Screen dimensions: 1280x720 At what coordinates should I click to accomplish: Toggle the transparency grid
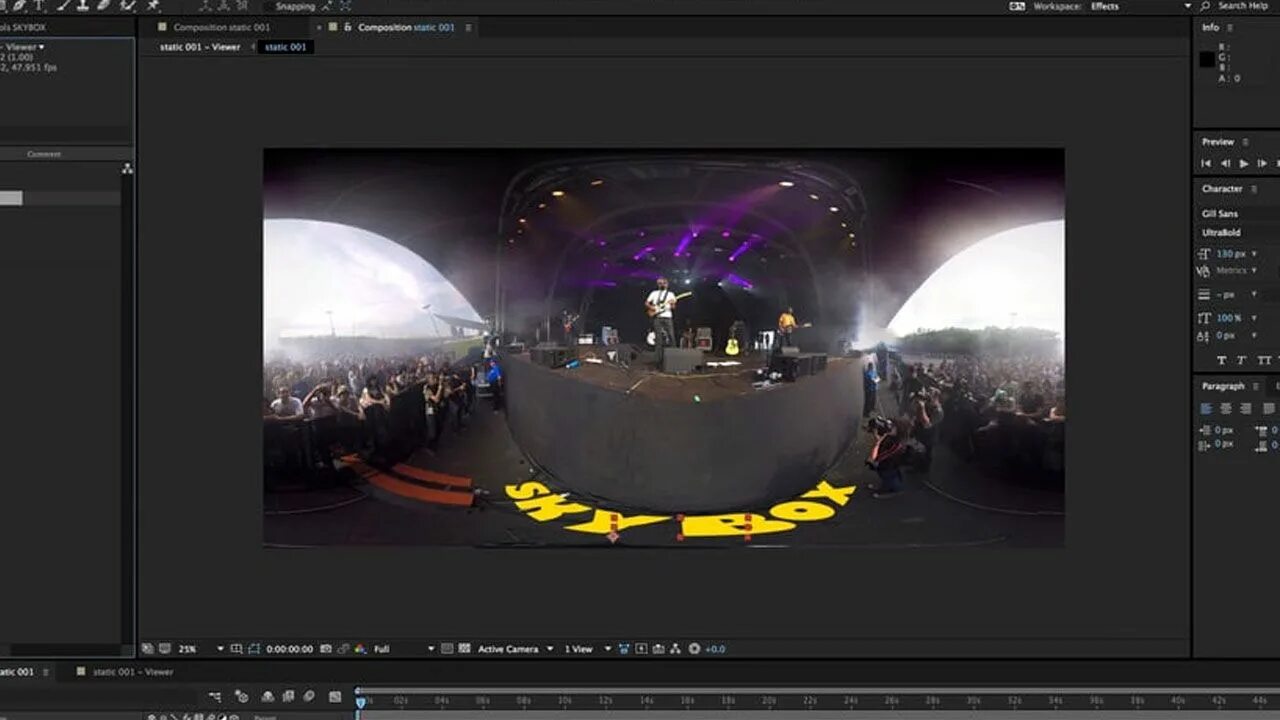point(465,649)
